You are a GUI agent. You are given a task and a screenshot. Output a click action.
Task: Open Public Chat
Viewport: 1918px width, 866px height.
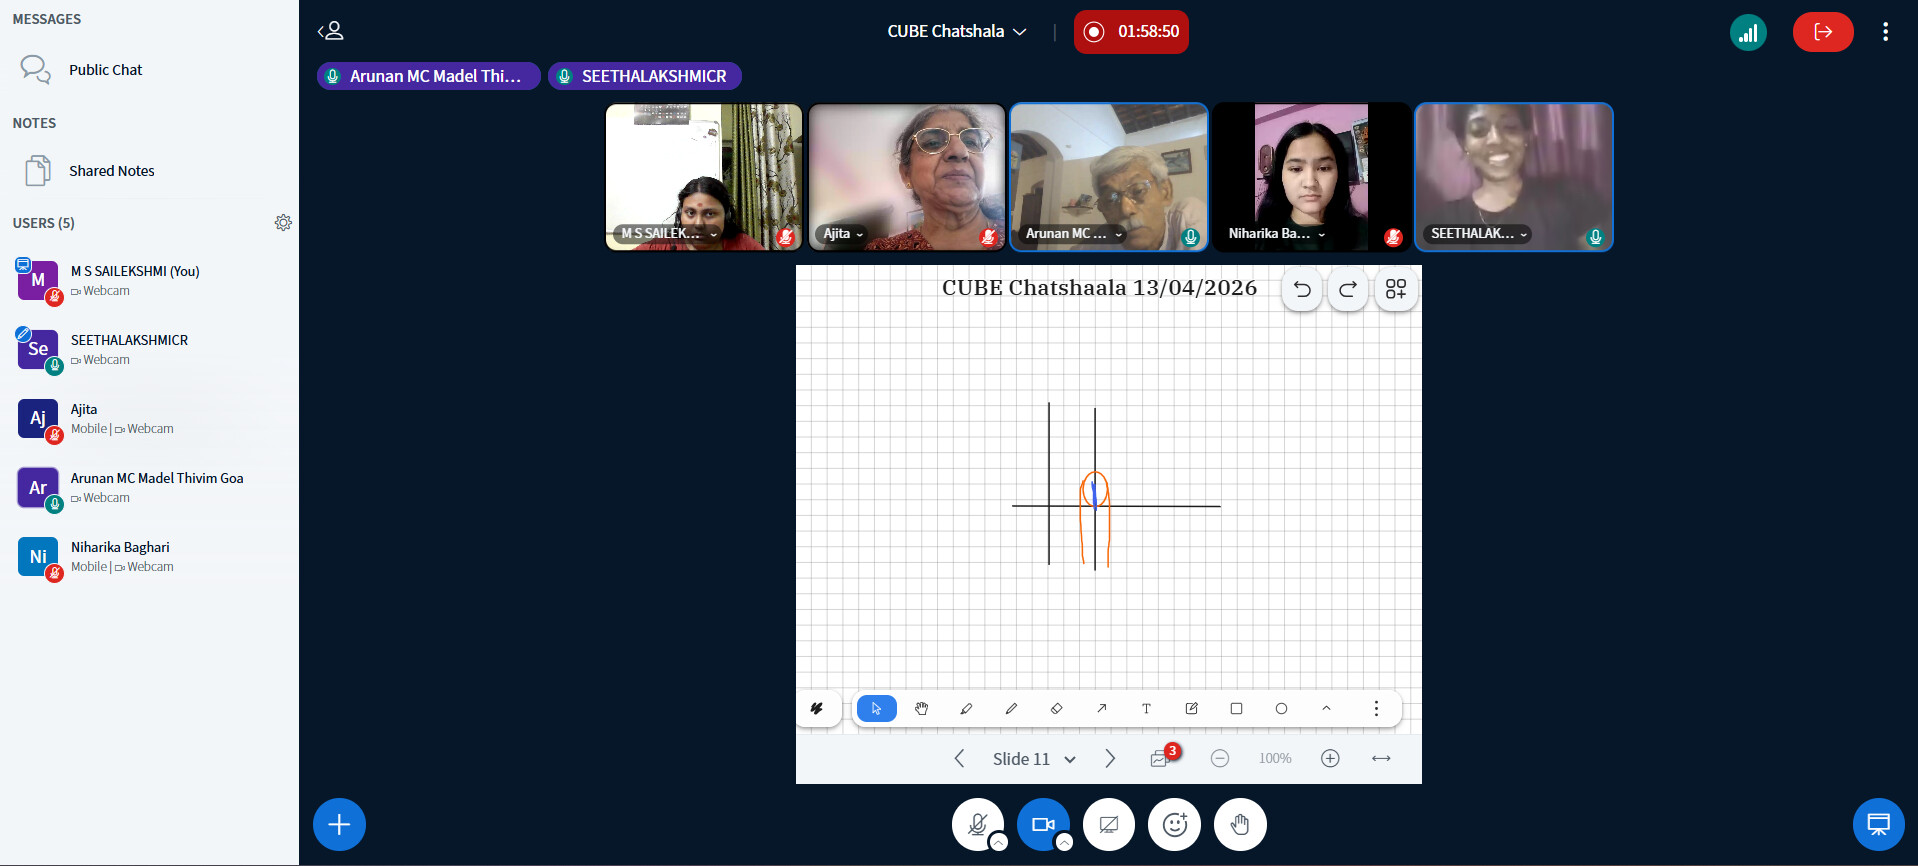point(105,70)
